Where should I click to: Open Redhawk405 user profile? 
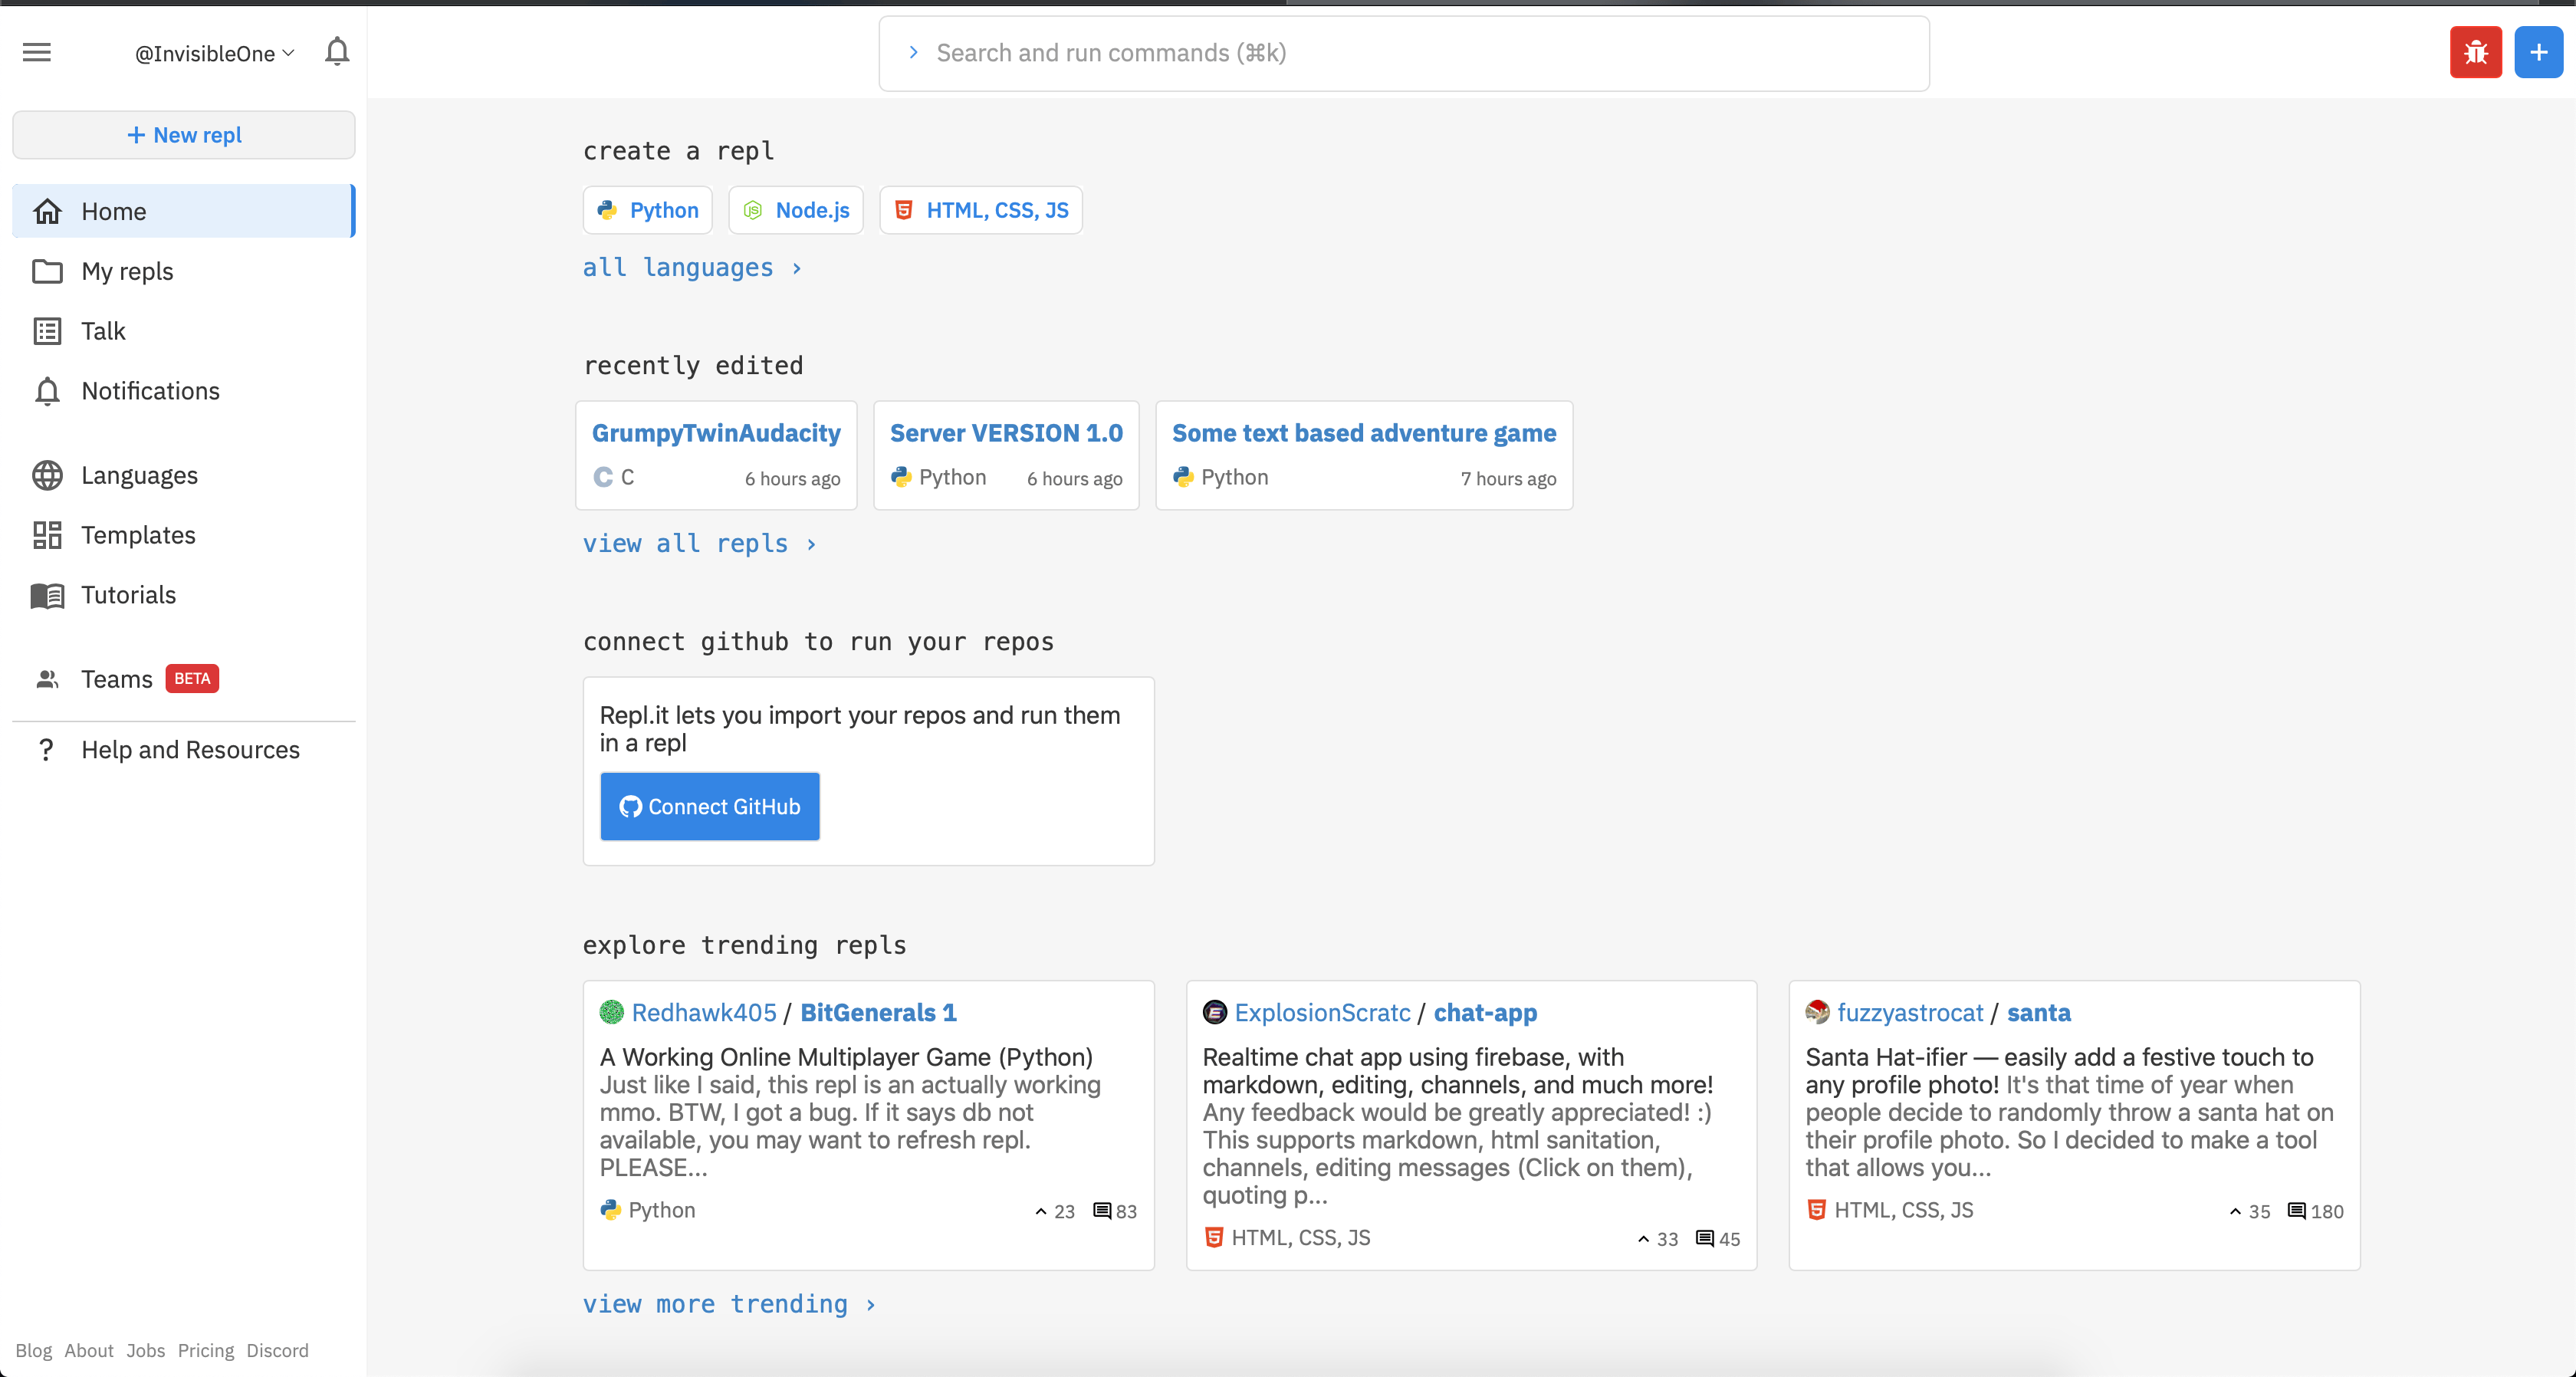pos(704,1012)
